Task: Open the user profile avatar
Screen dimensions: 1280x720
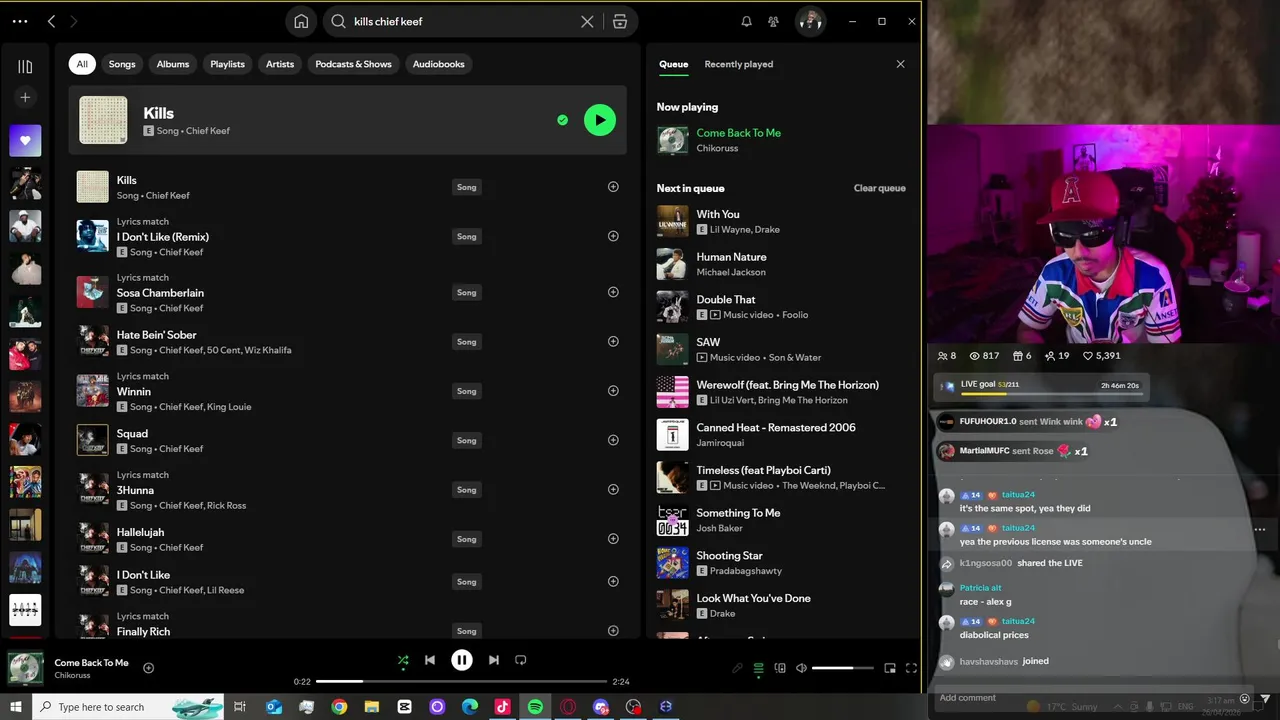Action: click(x=810, y=21)
